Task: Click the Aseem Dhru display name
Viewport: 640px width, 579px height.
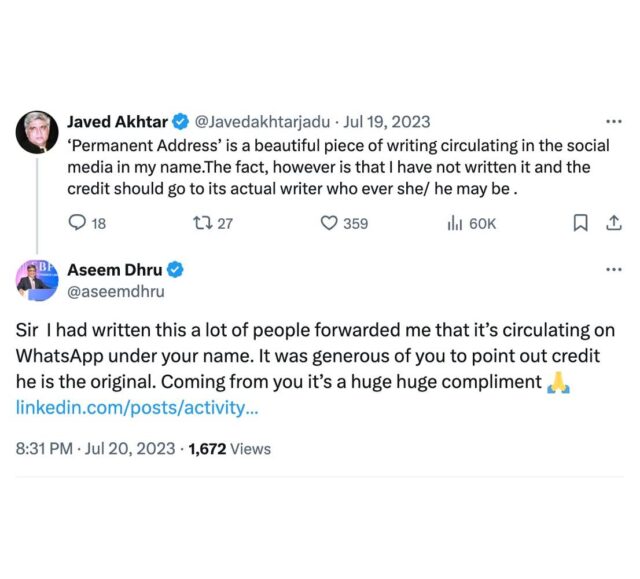Action: coord(114,270)
